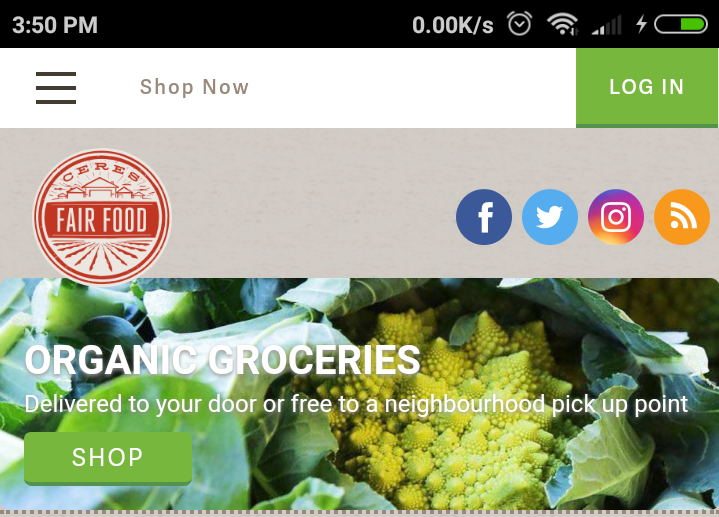Tap the 3:50 PM clock
Screen dimensions: 719x517
click(x=55, y=25)
